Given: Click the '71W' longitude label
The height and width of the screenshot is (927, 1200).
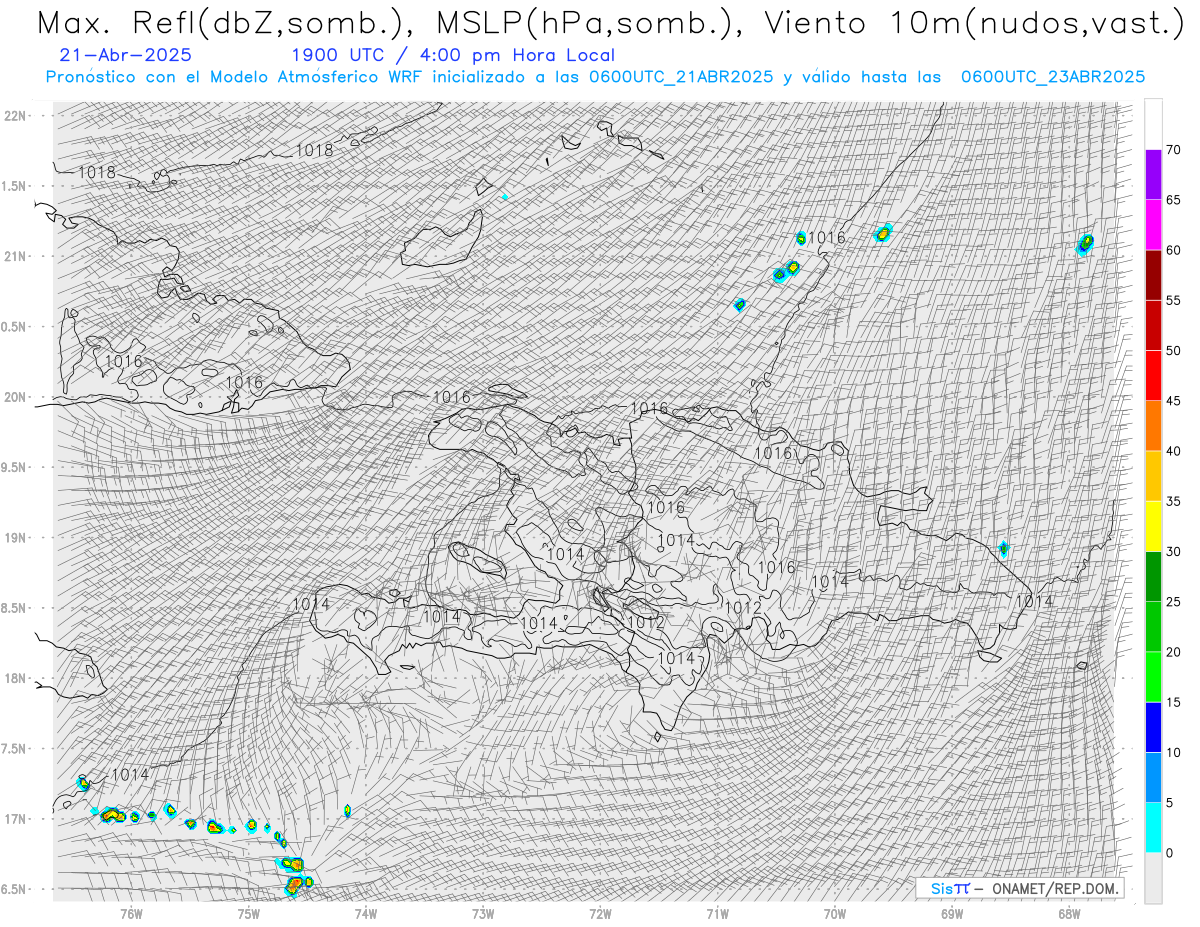Looking at the screenshot, I should 717,913.
